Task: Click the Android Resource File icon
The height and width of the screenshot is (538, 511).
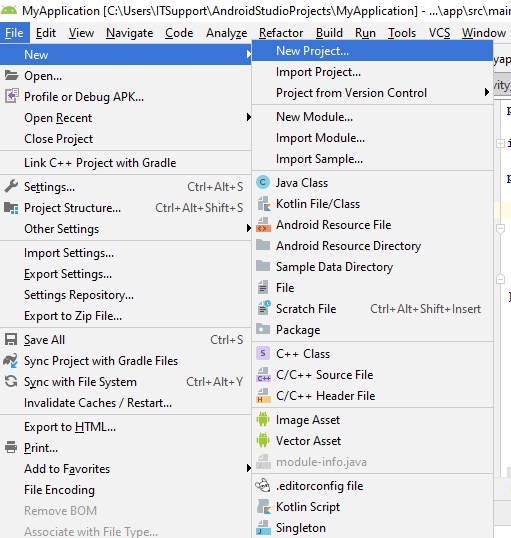Action: (x=263, y=225)
